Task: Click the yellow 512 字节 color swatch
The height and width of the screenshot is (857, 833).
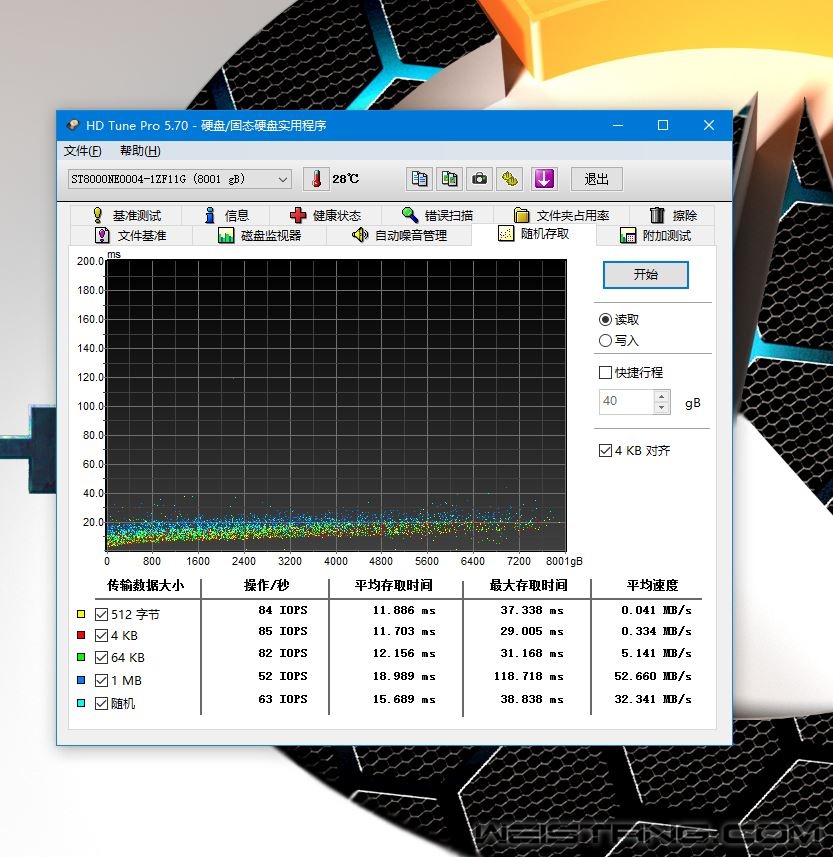Action: pos(81,614)
